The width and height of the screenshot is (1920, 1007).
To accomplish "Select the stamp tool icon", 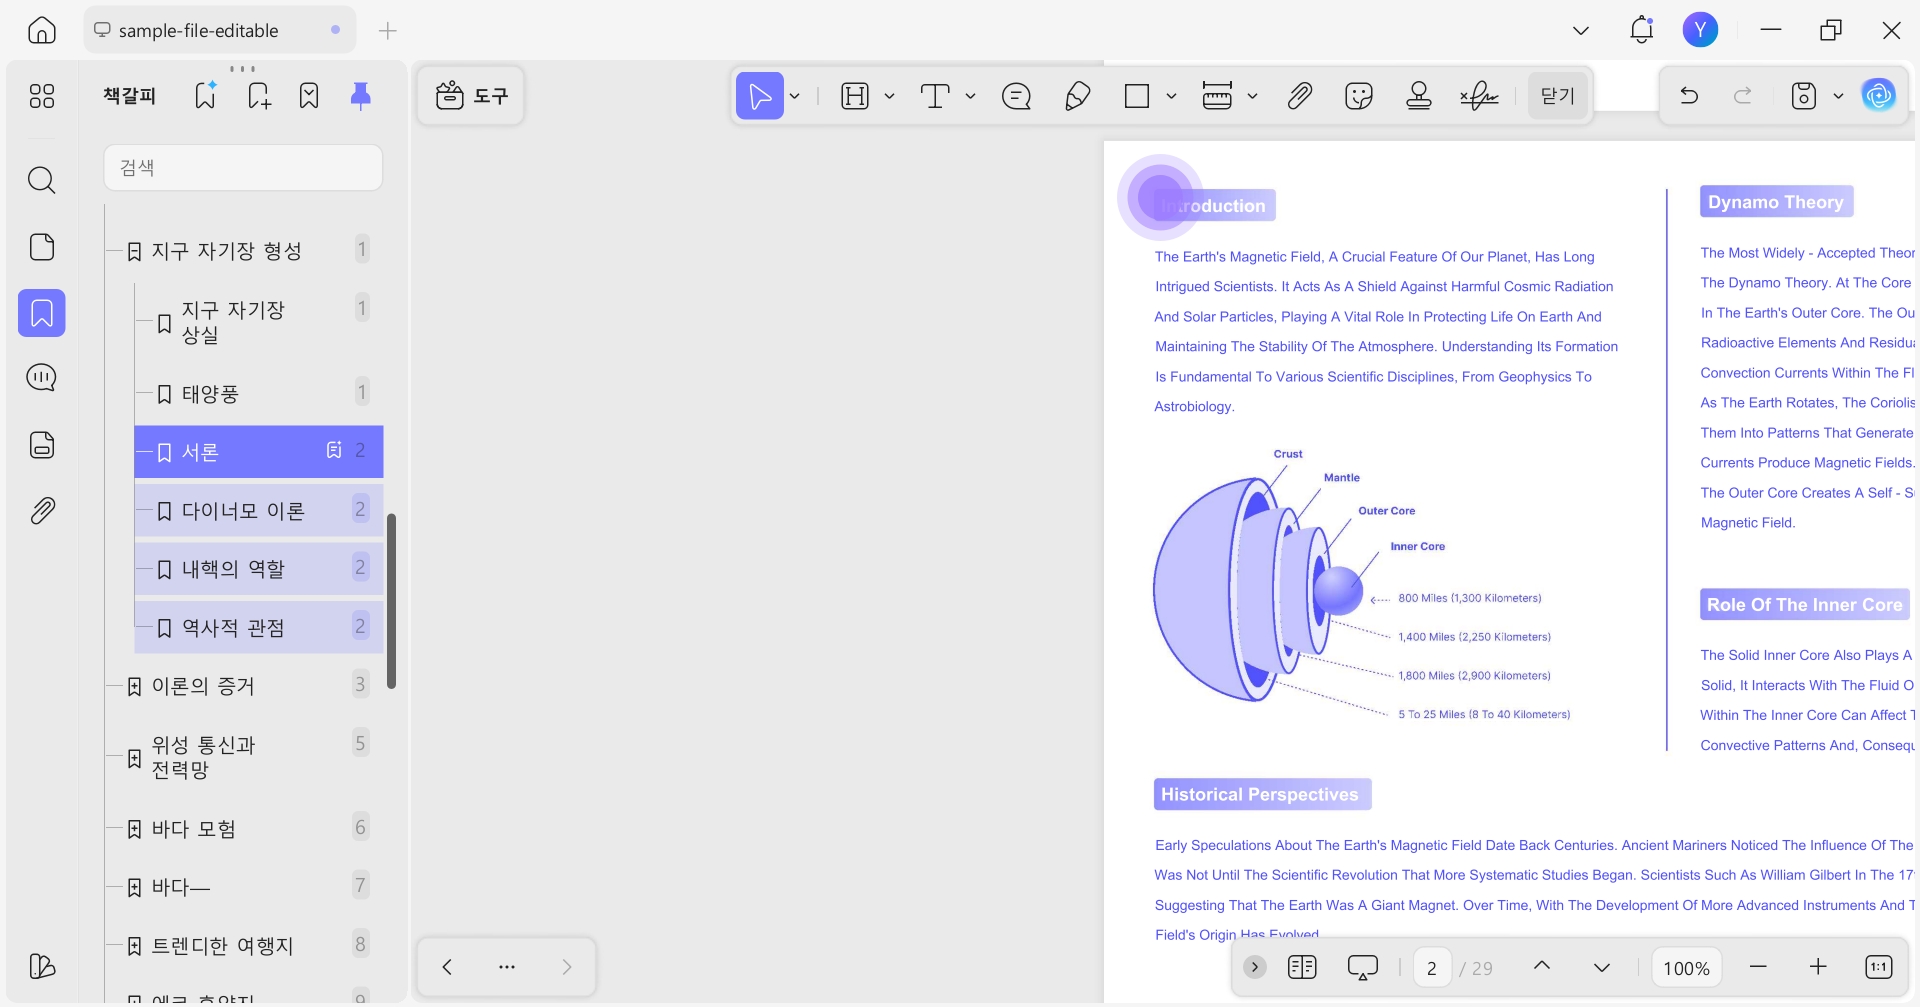I will point(1418,96).
